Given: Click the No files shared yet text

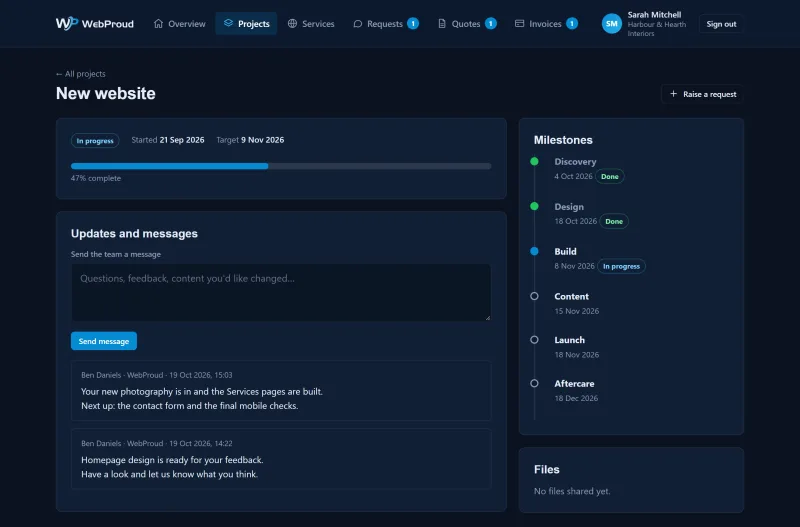Looking at the screenshot, I should [572, 491].
